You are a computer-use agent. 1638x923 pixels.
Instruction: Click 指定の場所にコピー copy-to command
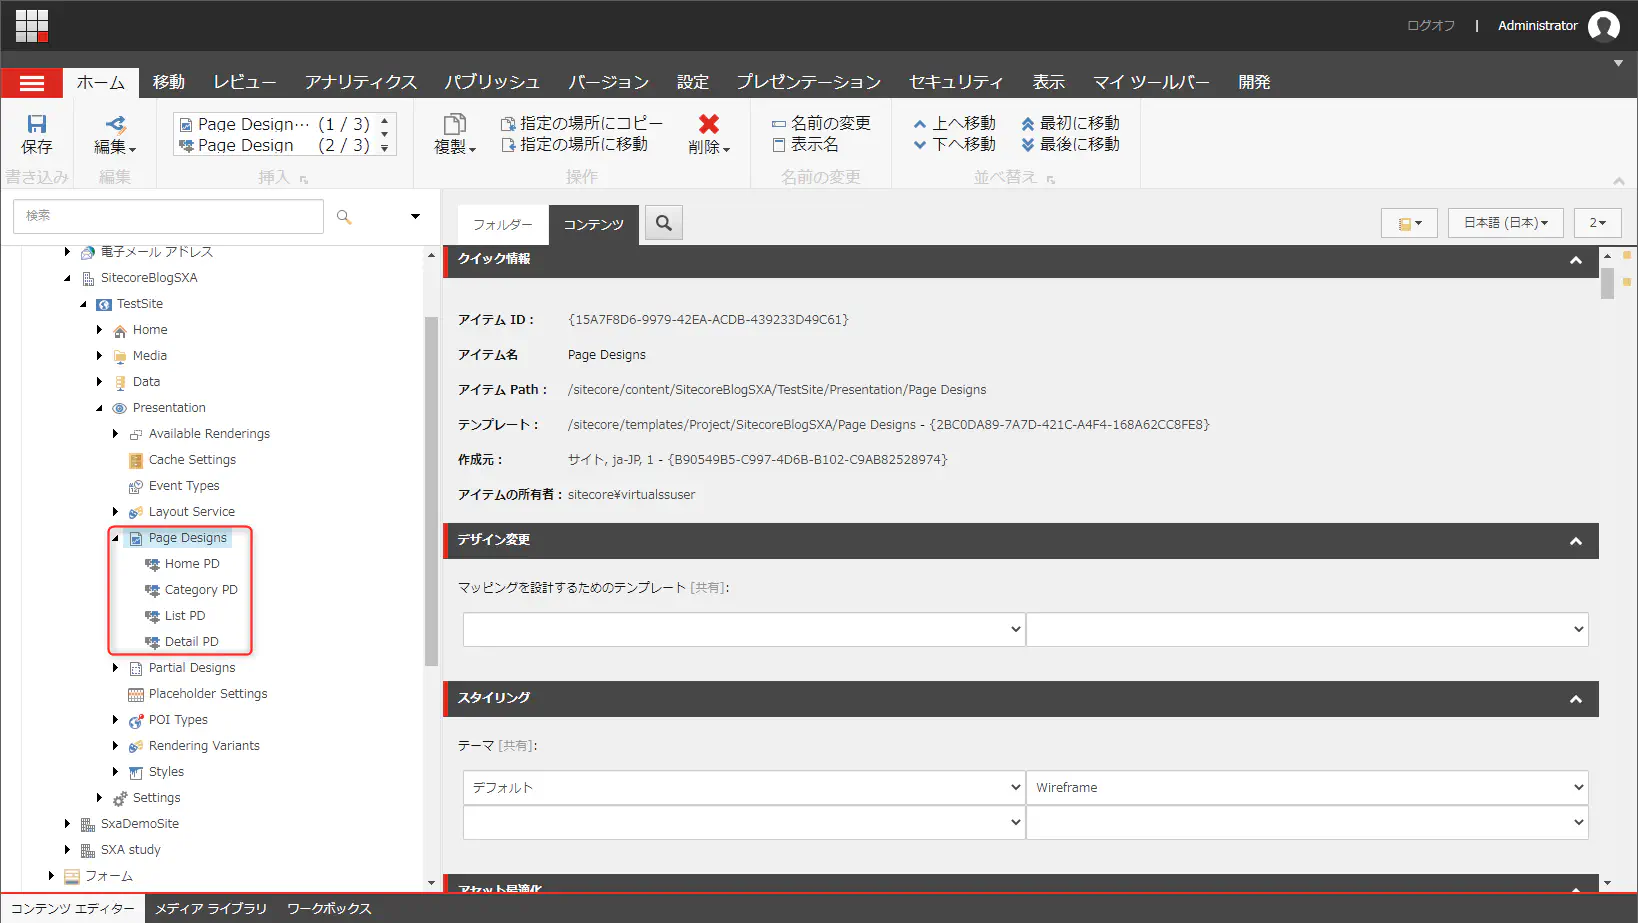click(582, 123)
